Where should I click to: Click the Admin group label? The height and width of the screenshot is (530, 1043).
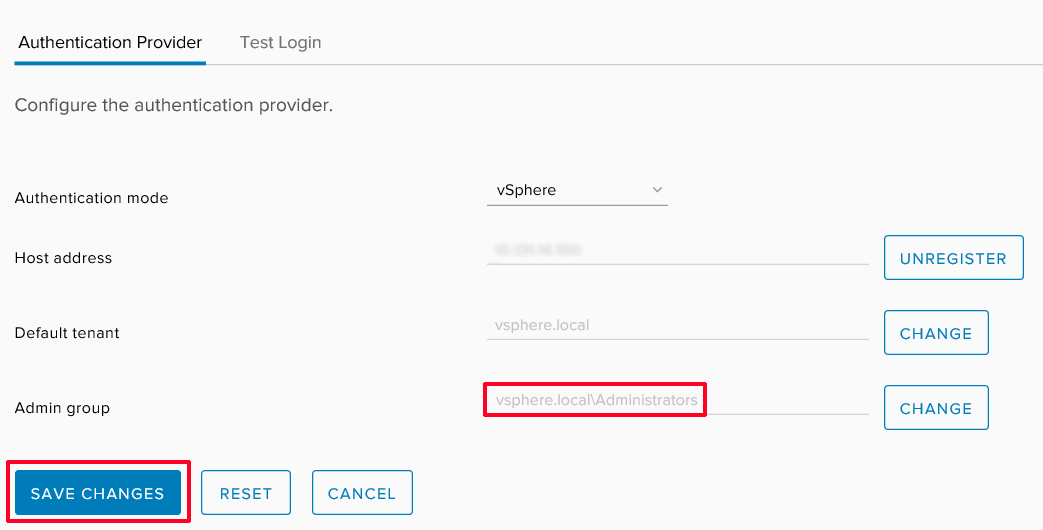62,408
